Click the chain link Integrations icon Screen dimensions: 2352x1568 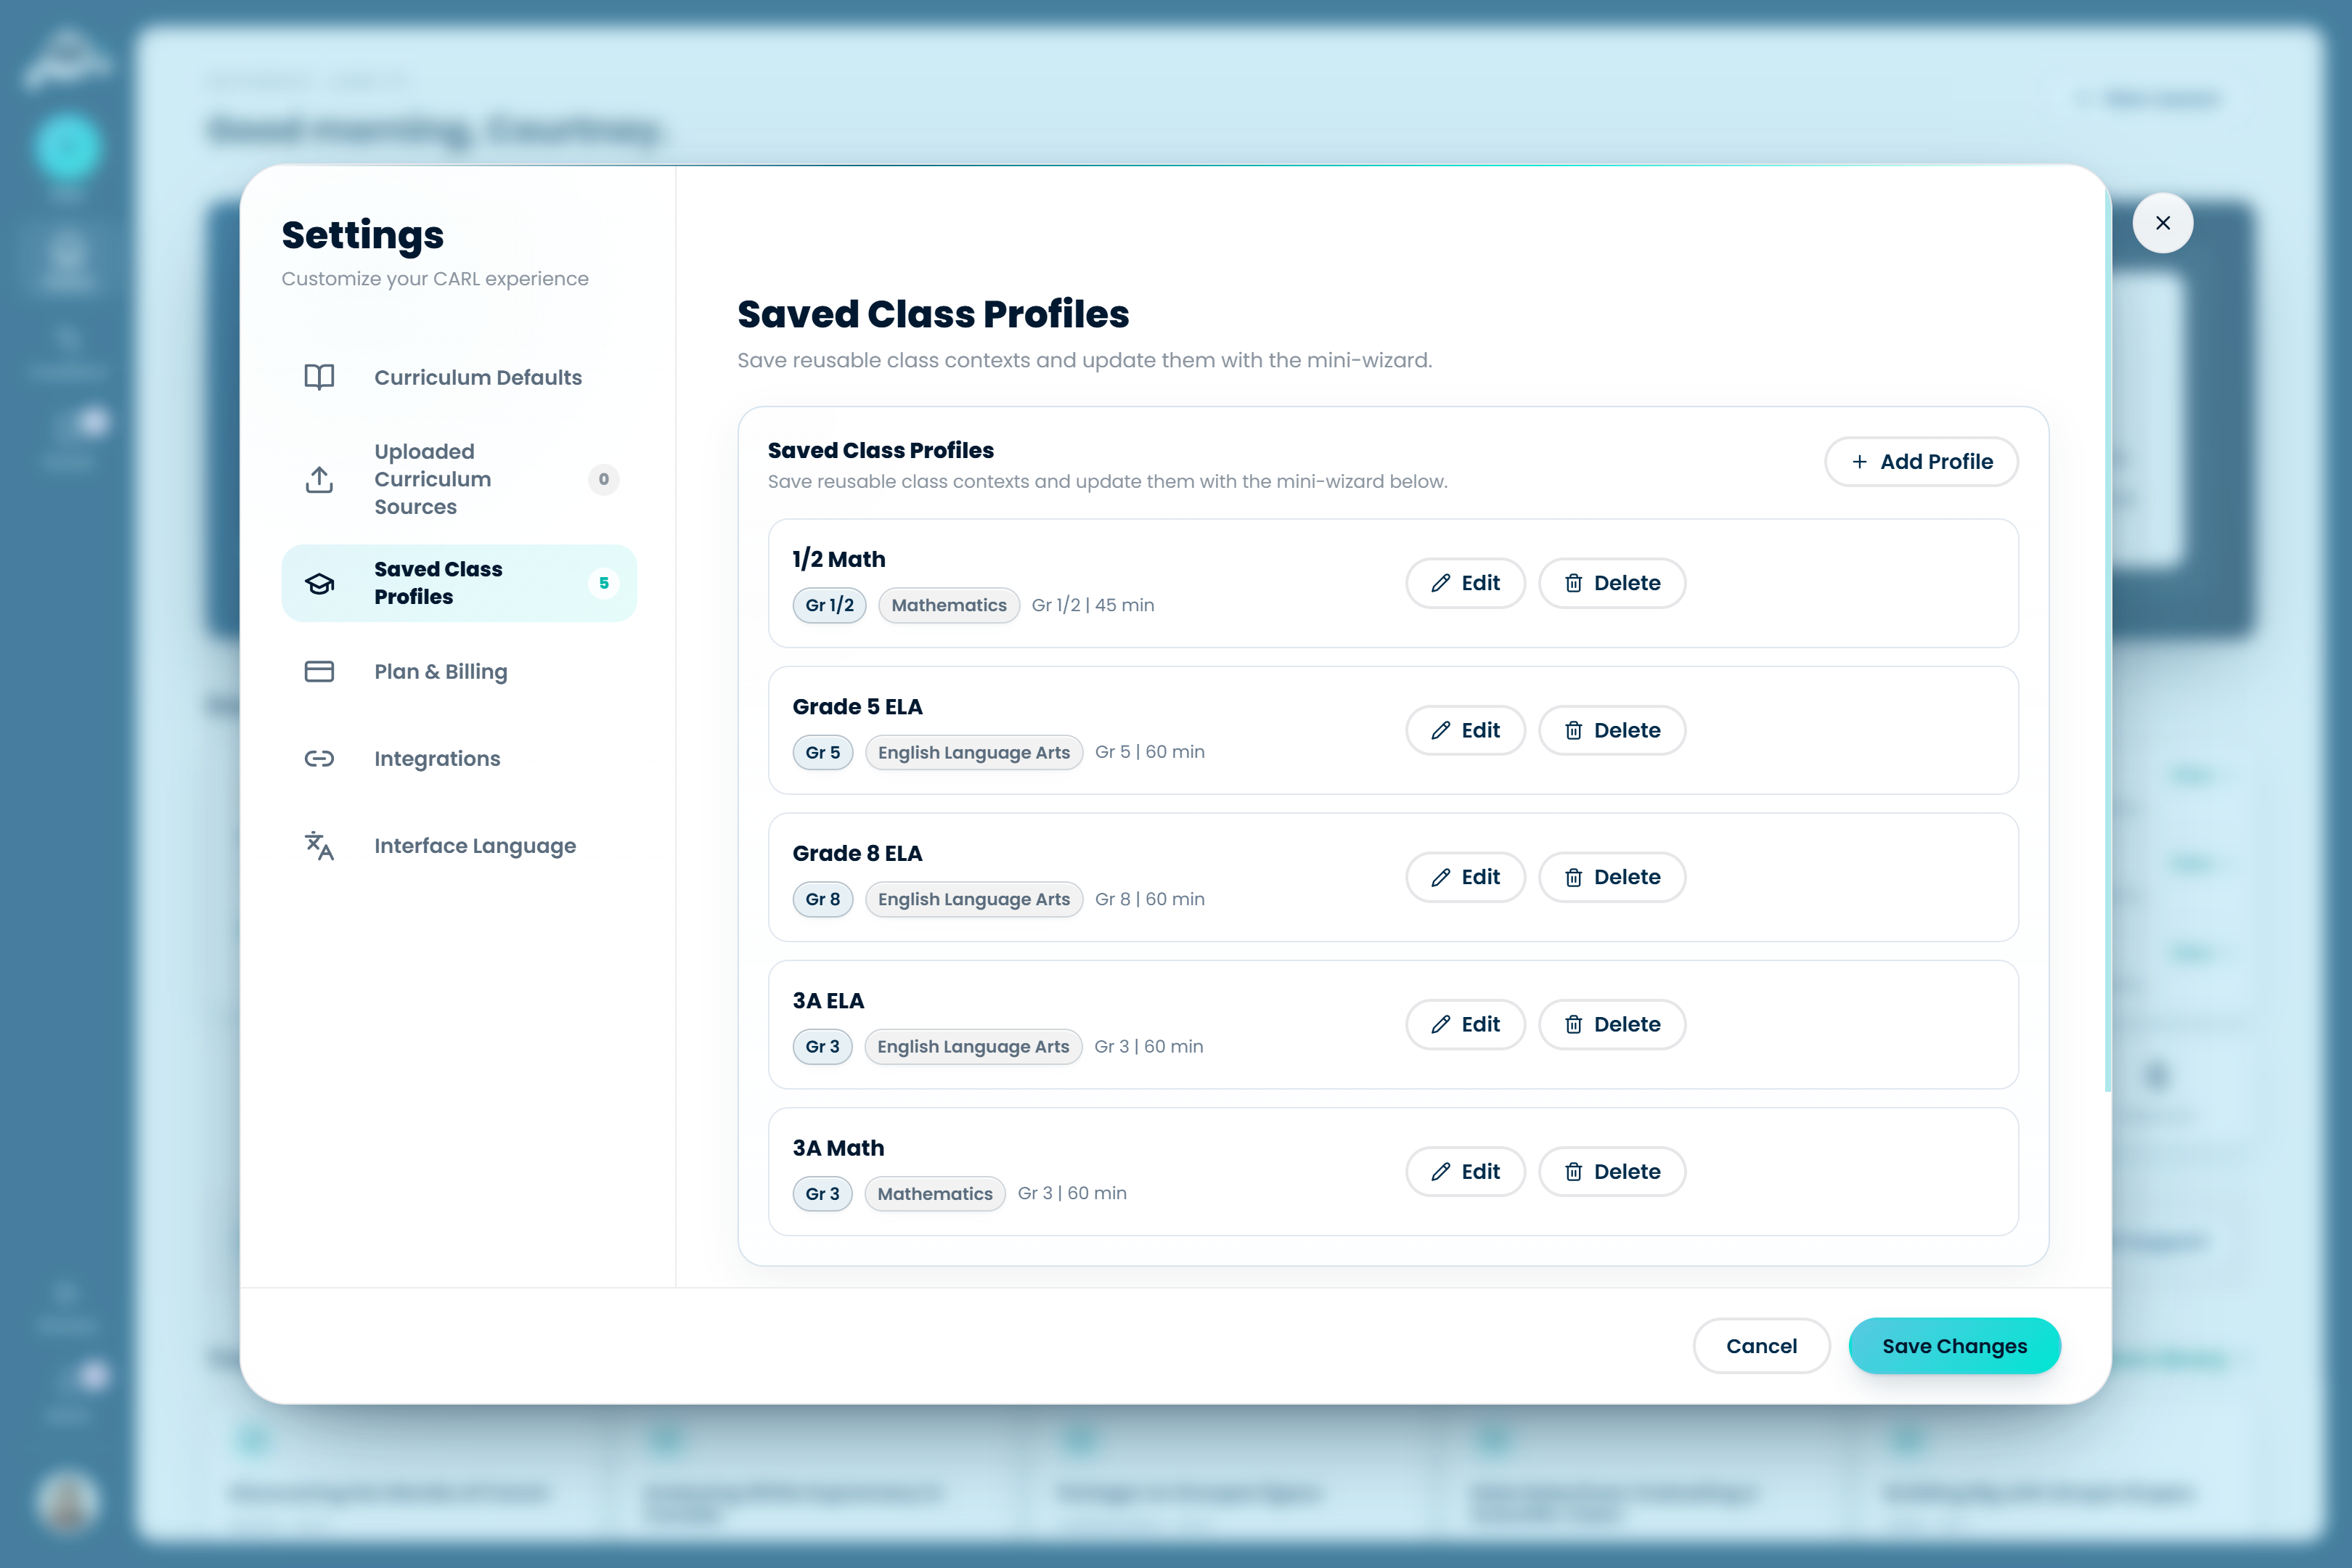tap(319, 758)
